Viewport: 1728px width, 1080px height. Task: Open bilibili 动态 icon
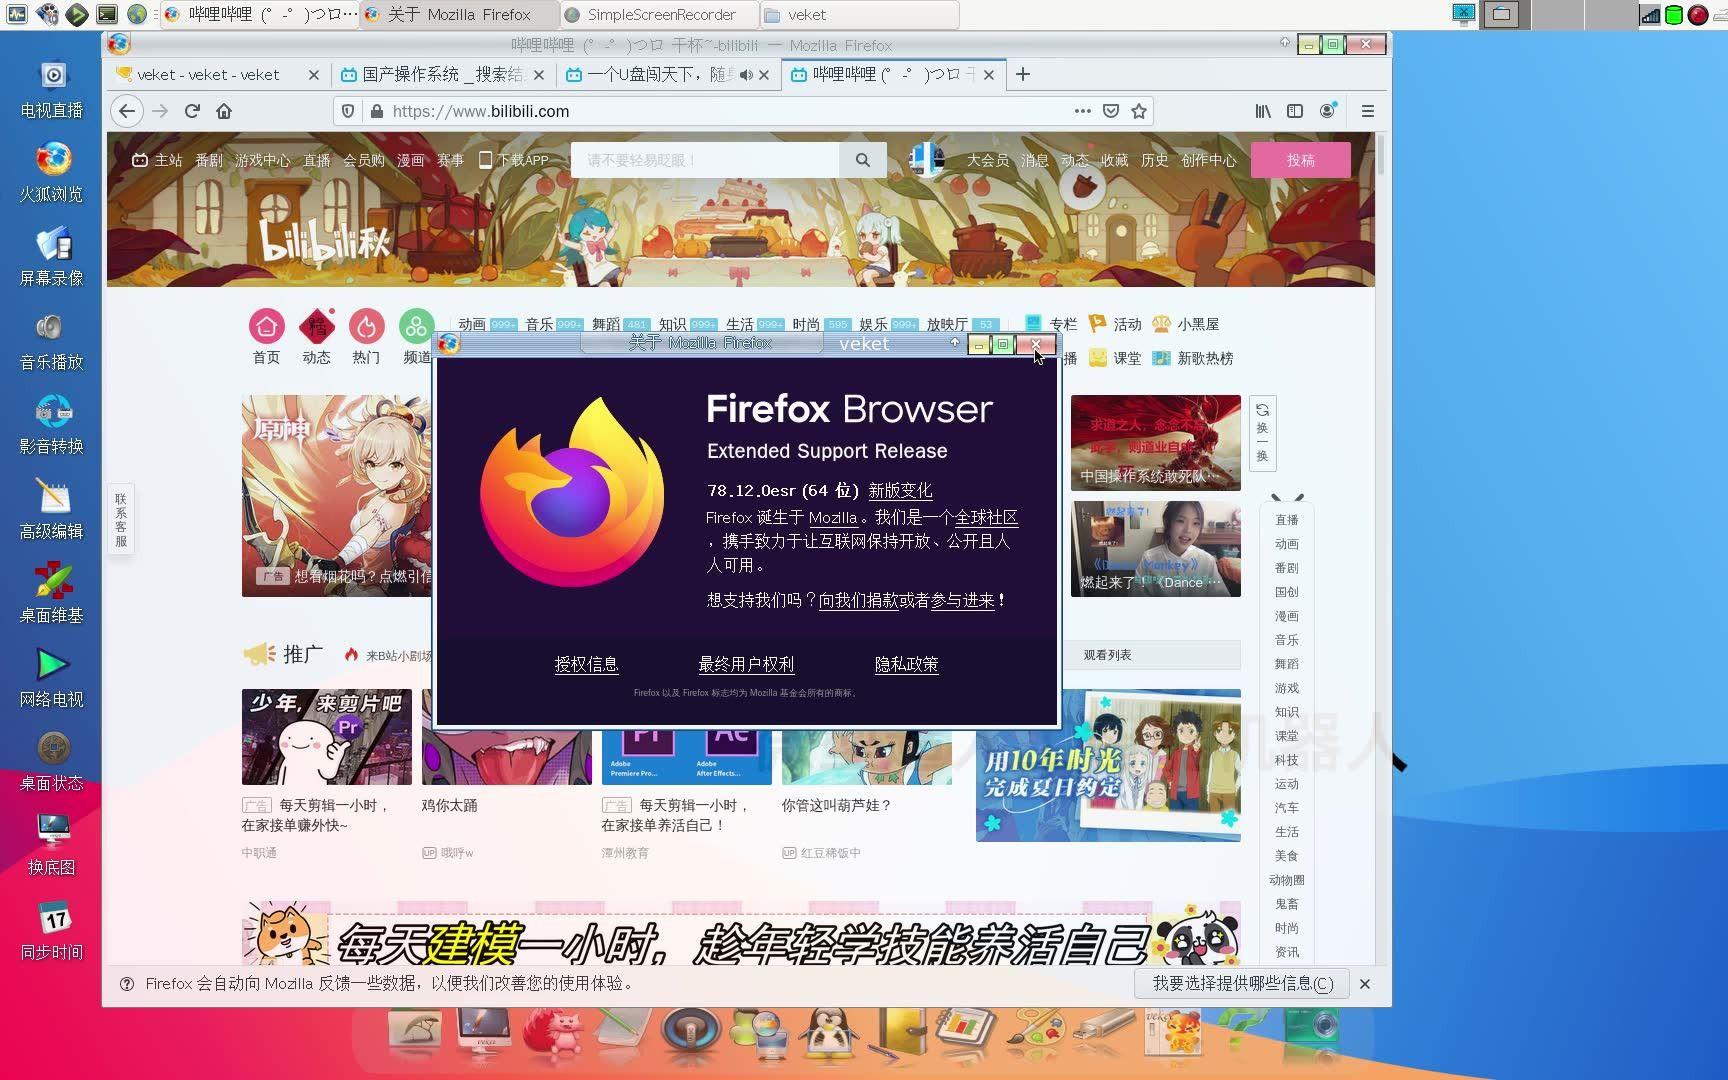click(x=316, y=326)
